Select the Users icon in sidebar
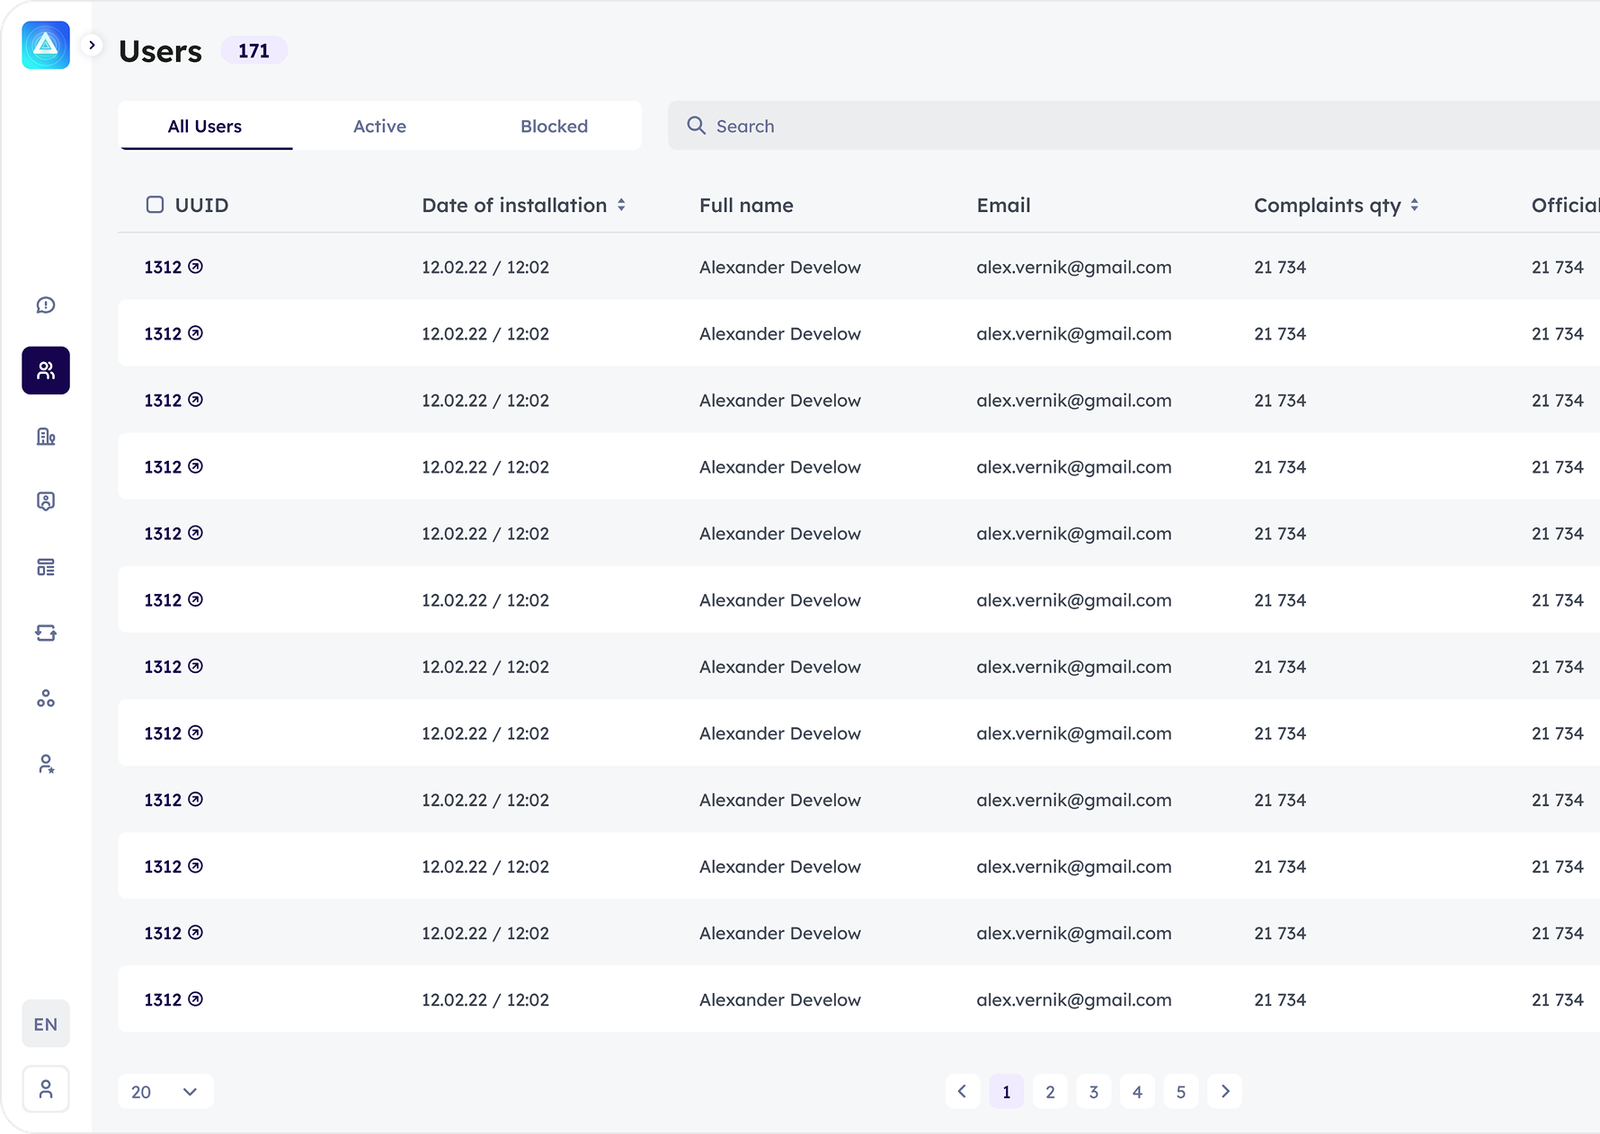The image size is (1600, 1134). click(x=45, y=371)
